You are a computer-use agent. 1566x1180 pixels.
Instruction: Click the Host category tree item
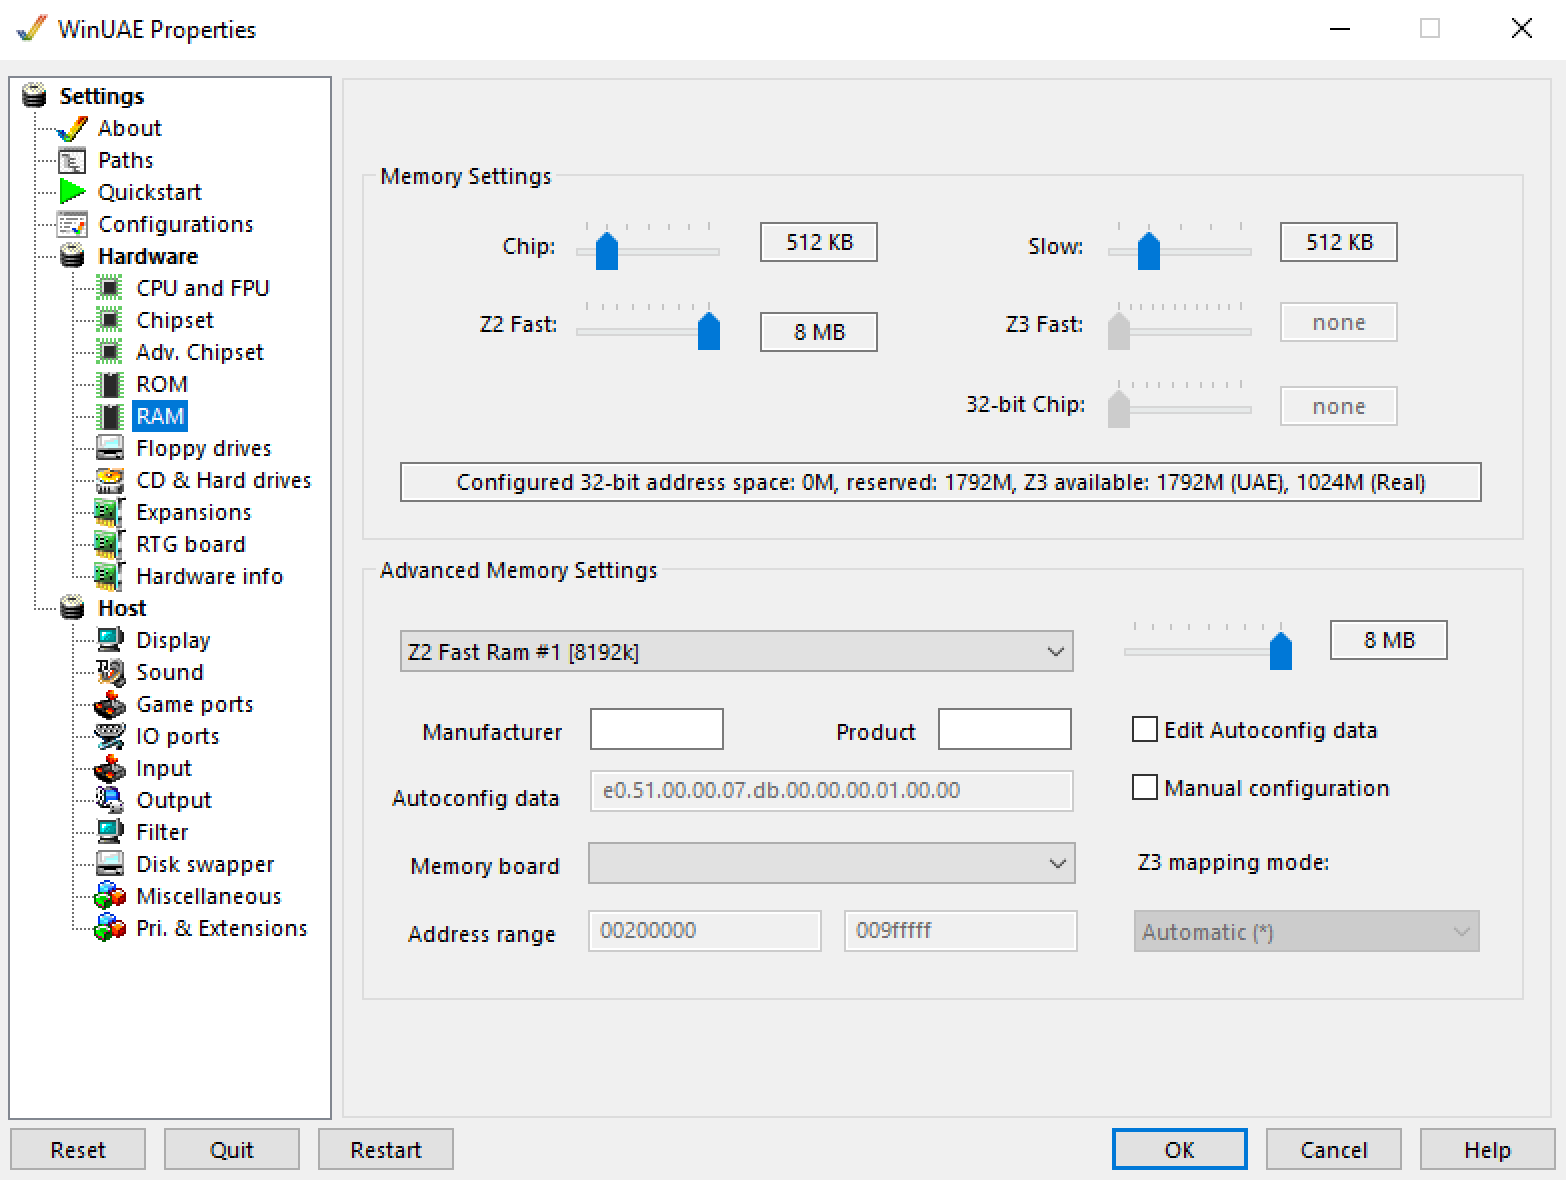(122, 608)
